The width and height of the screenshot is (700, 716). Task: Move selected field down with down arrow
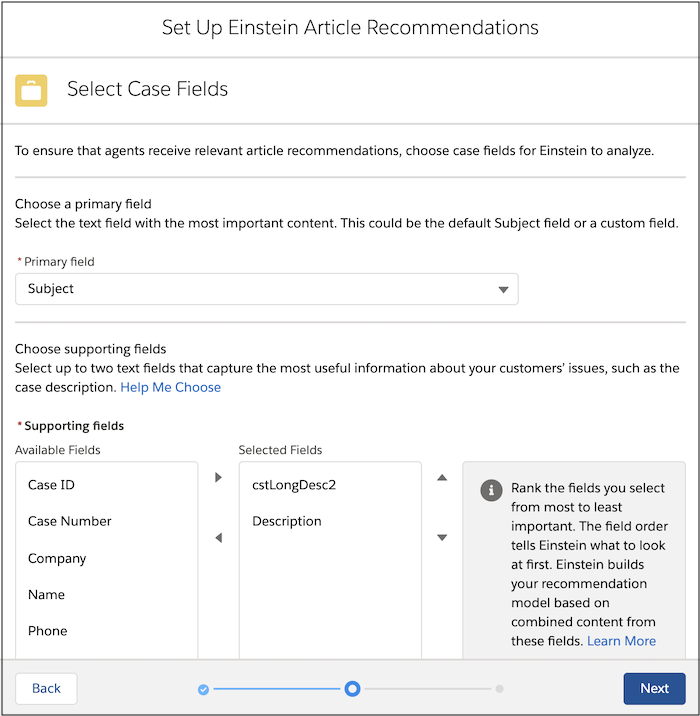click(x=442, y=537)
